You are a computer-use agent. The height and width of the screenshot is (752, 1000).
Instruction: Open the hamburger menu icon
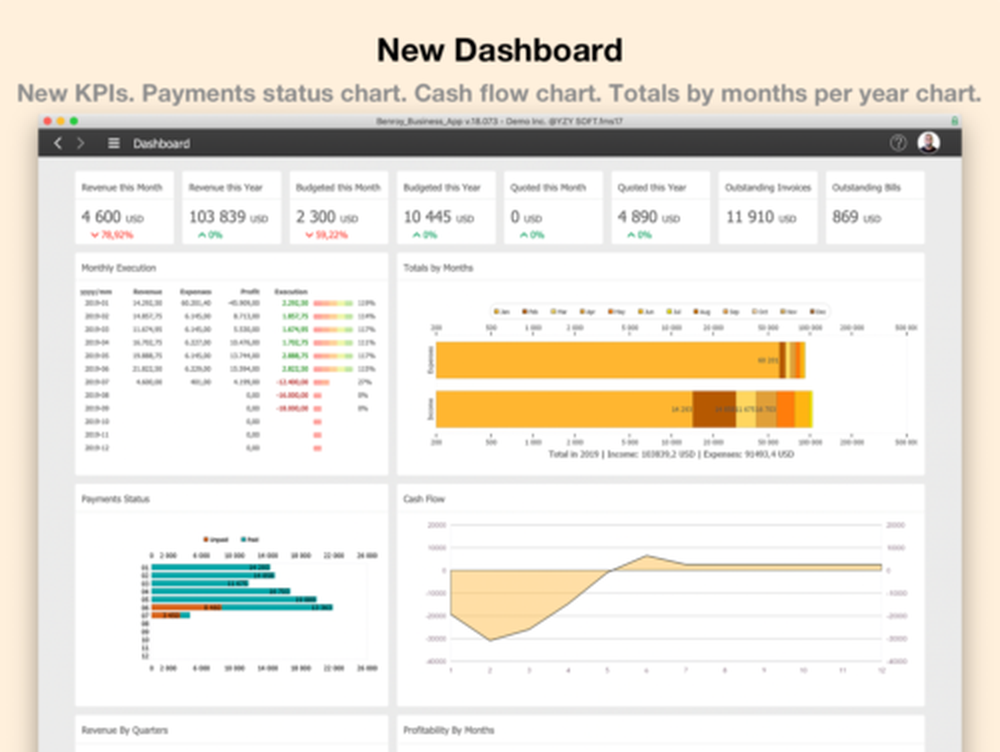click(113, 143)
